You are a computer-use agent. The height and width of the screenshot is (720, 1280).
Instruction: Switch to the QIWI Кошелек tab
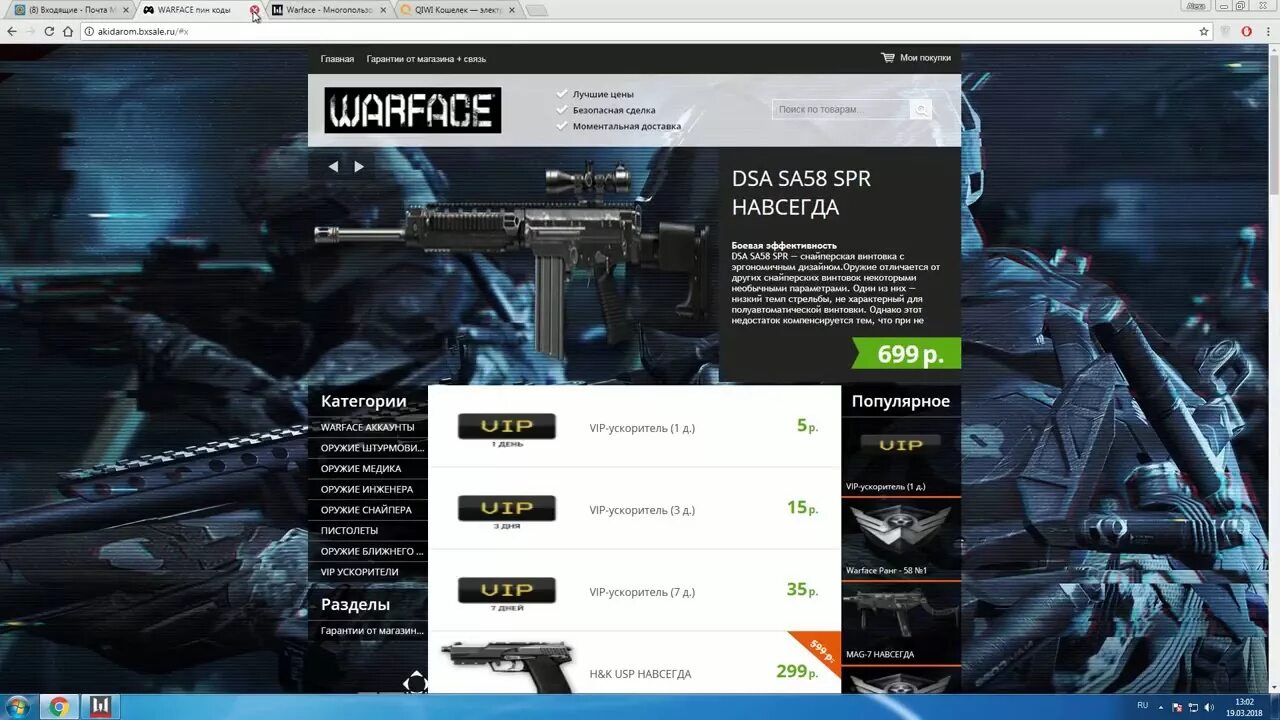[x=457, y=10]
